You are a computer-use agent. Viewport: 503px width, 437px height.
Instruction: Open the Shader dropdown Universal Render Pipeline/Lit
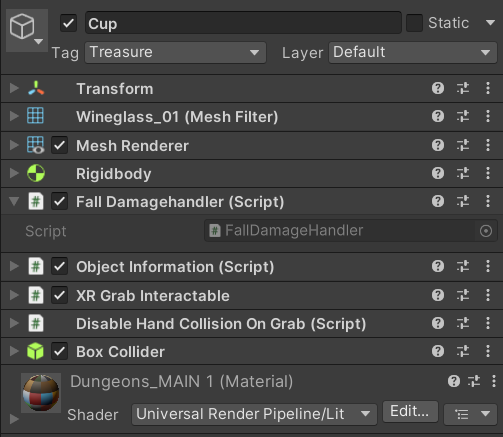coord(254,414)
